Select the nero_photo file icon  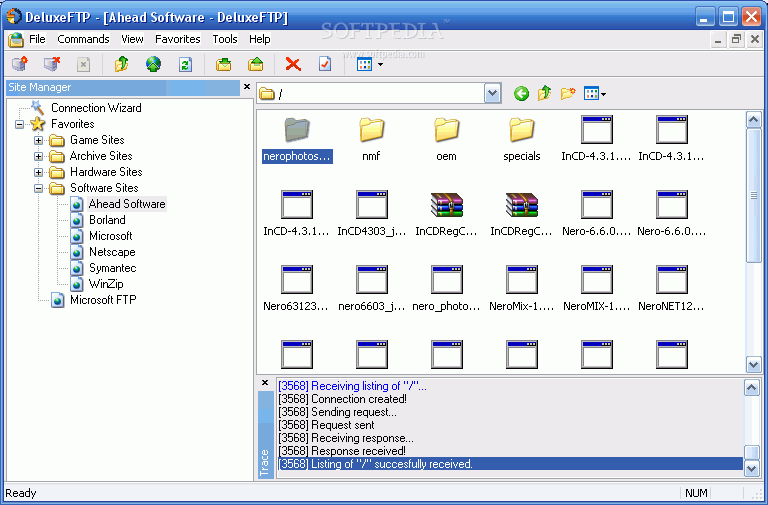pyautogui.click(x=447, y=280)
